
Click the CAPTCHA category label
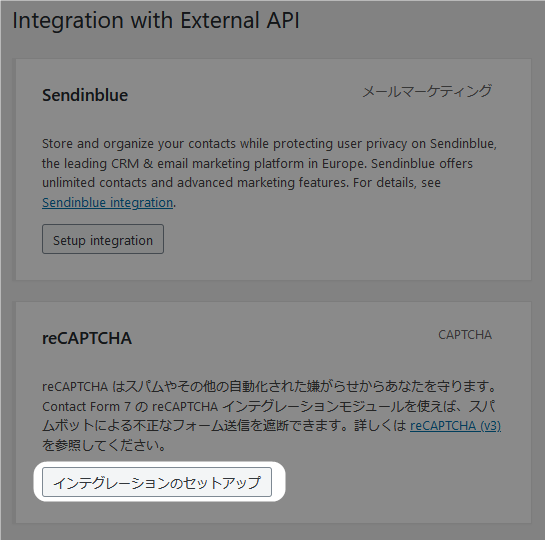point(465,335)
